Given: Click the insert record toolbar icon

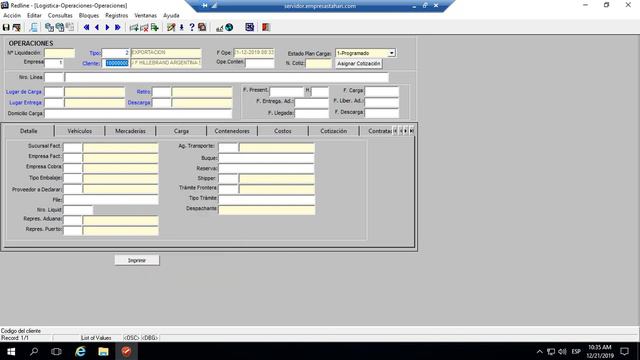Looking at the screenshot, I should 133,27.
